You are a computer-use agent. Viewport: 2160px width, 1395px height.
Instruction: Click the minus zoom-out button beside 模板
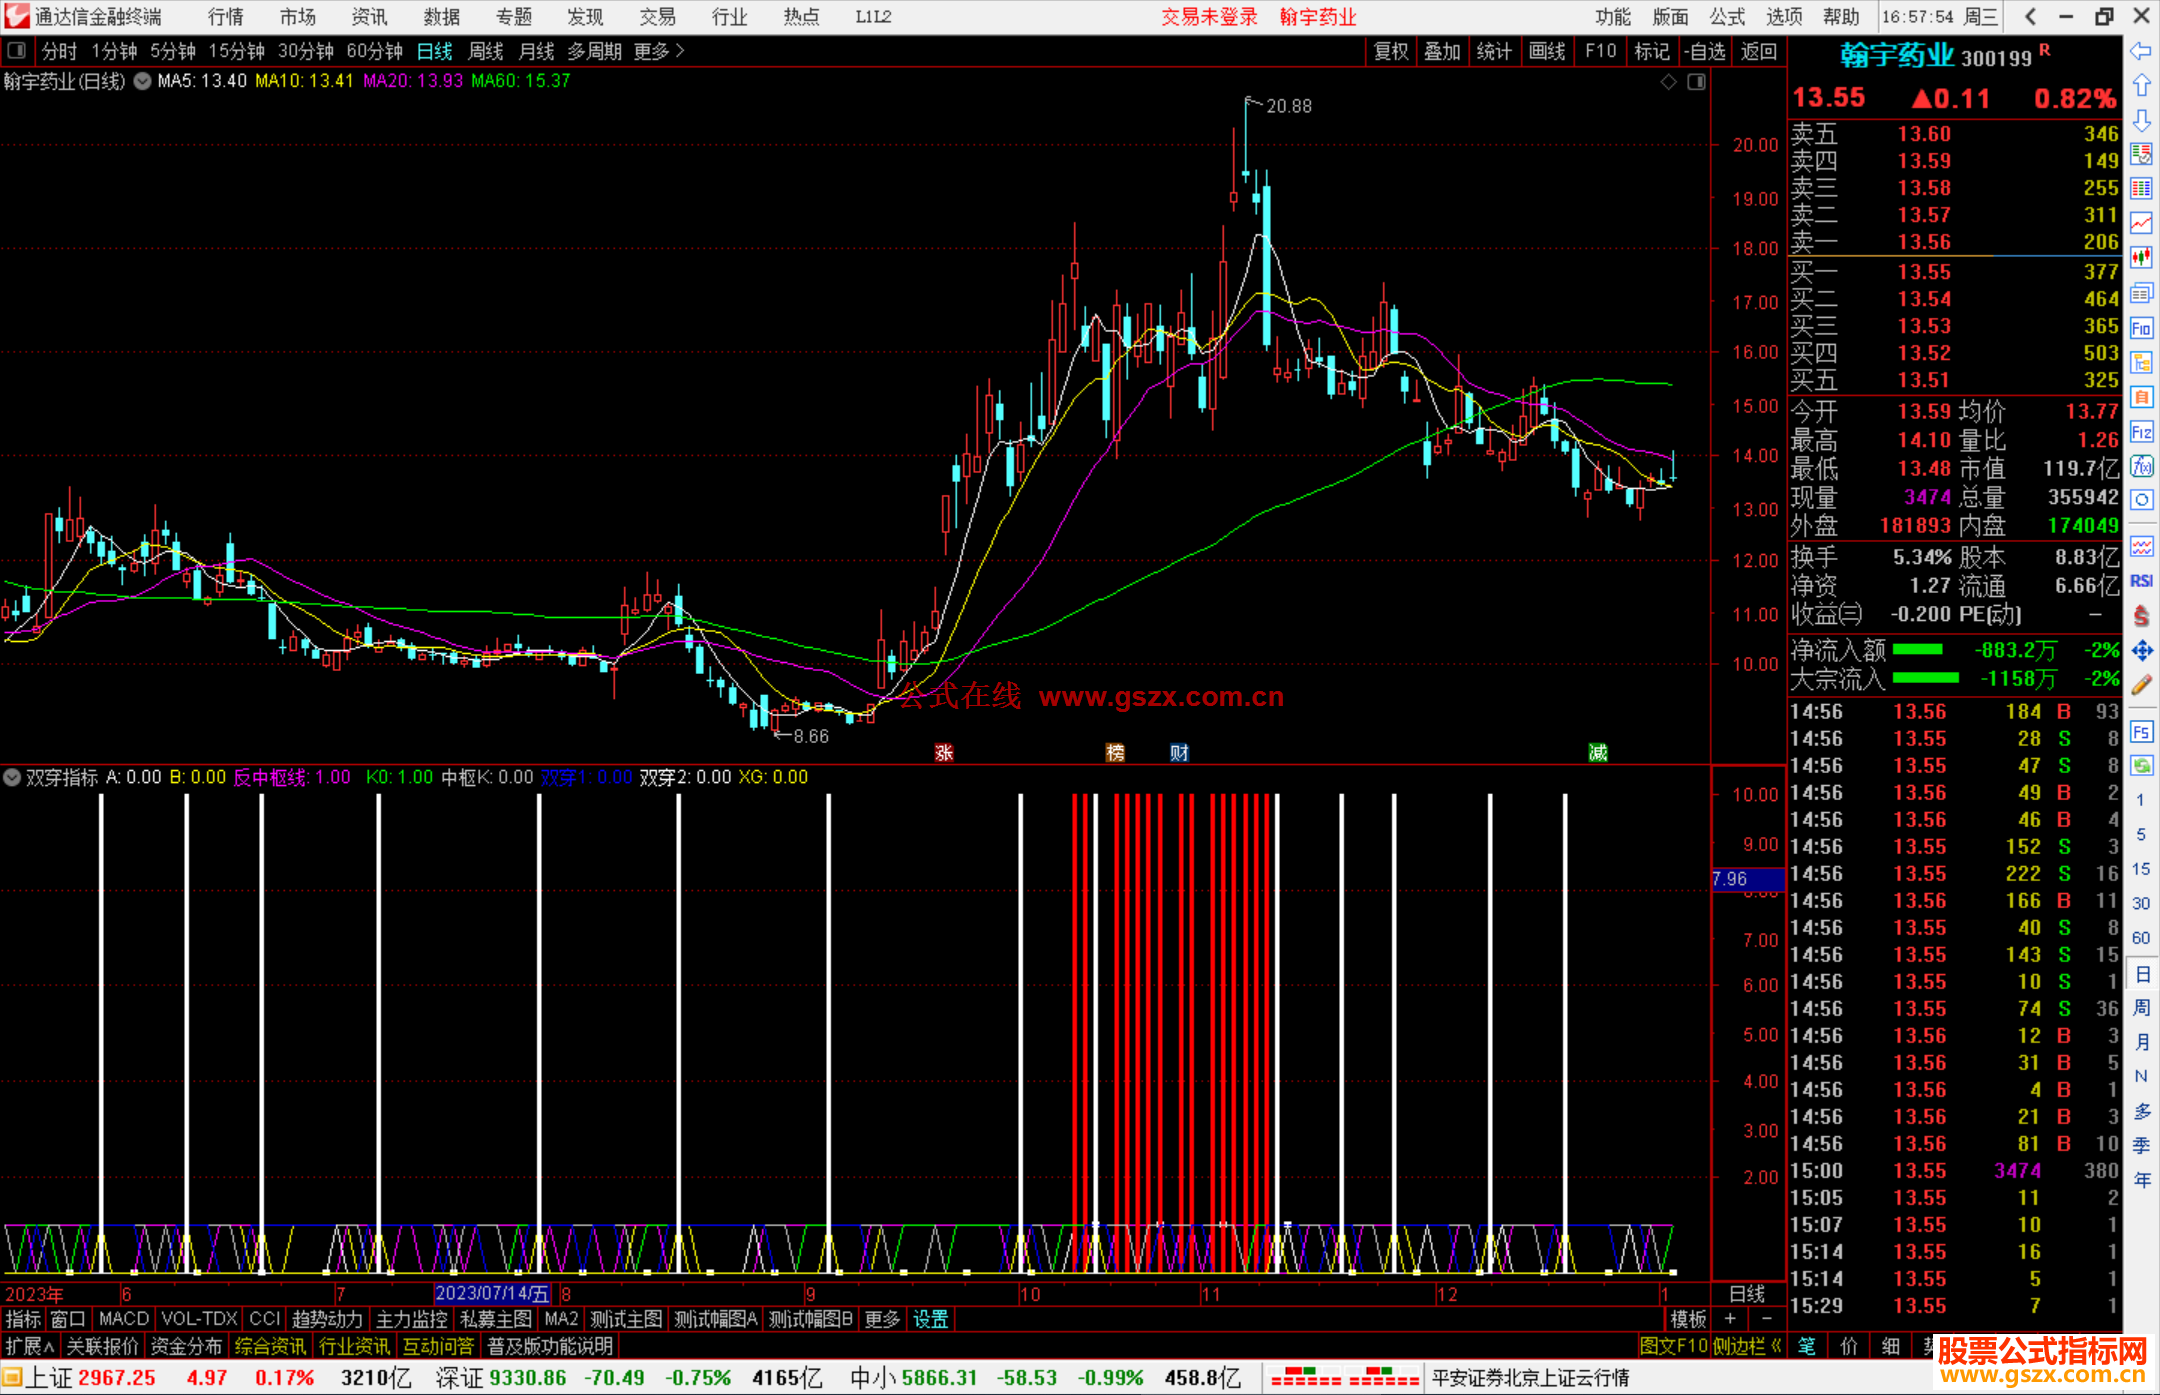[x=1767, y=1319]
